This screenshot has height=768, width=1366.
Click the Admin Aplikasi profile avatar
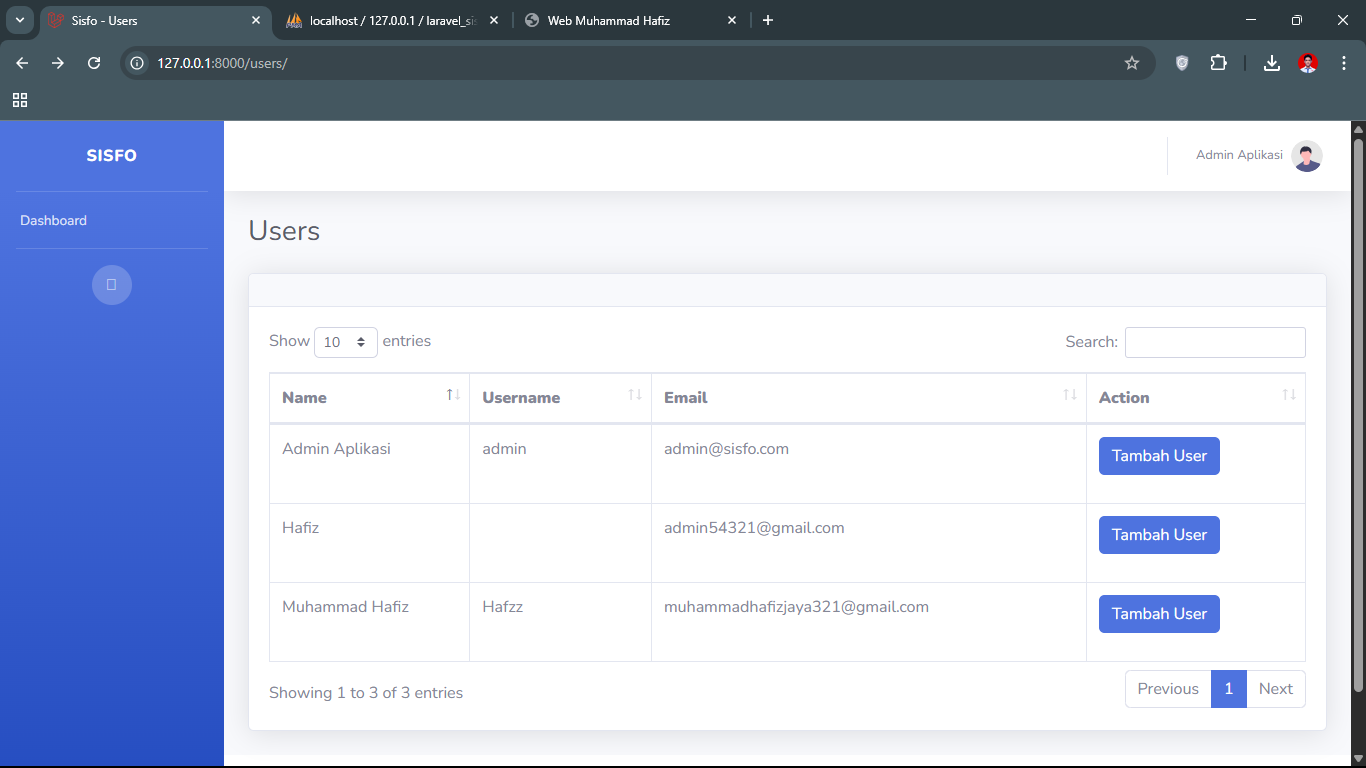[x=1306, y=156]
